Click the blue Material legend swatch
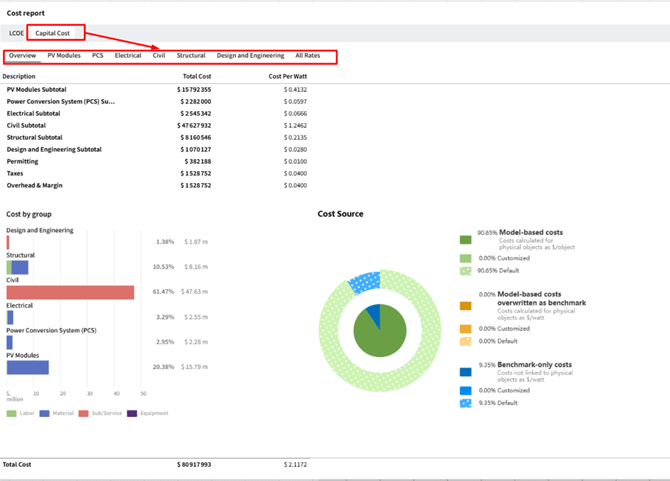 point(44,413)
